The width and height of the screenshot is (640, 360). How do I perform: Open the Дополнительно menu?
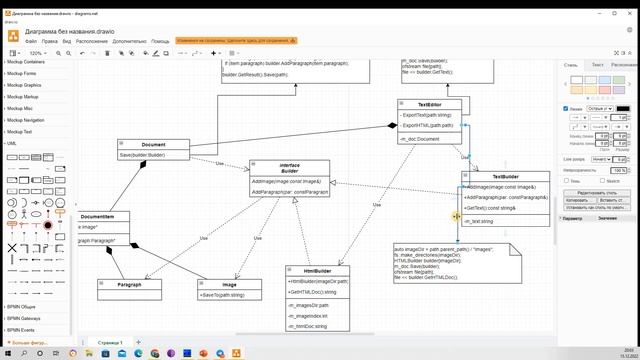[x=129, y=41]
